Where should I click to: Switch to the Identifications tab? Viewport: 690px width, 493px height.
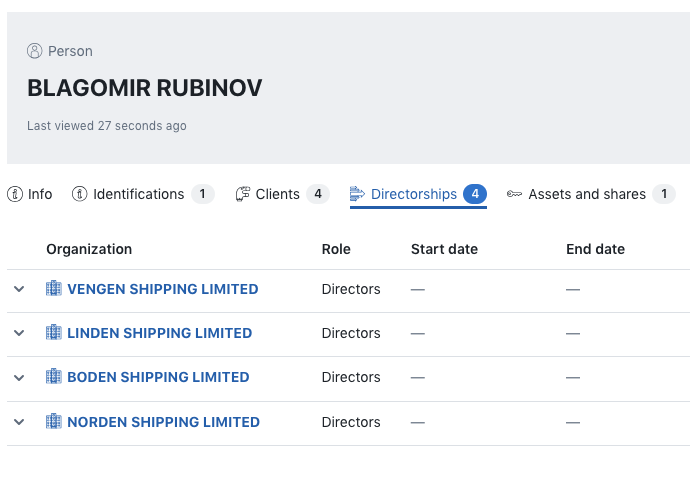[x=138, y=194]
